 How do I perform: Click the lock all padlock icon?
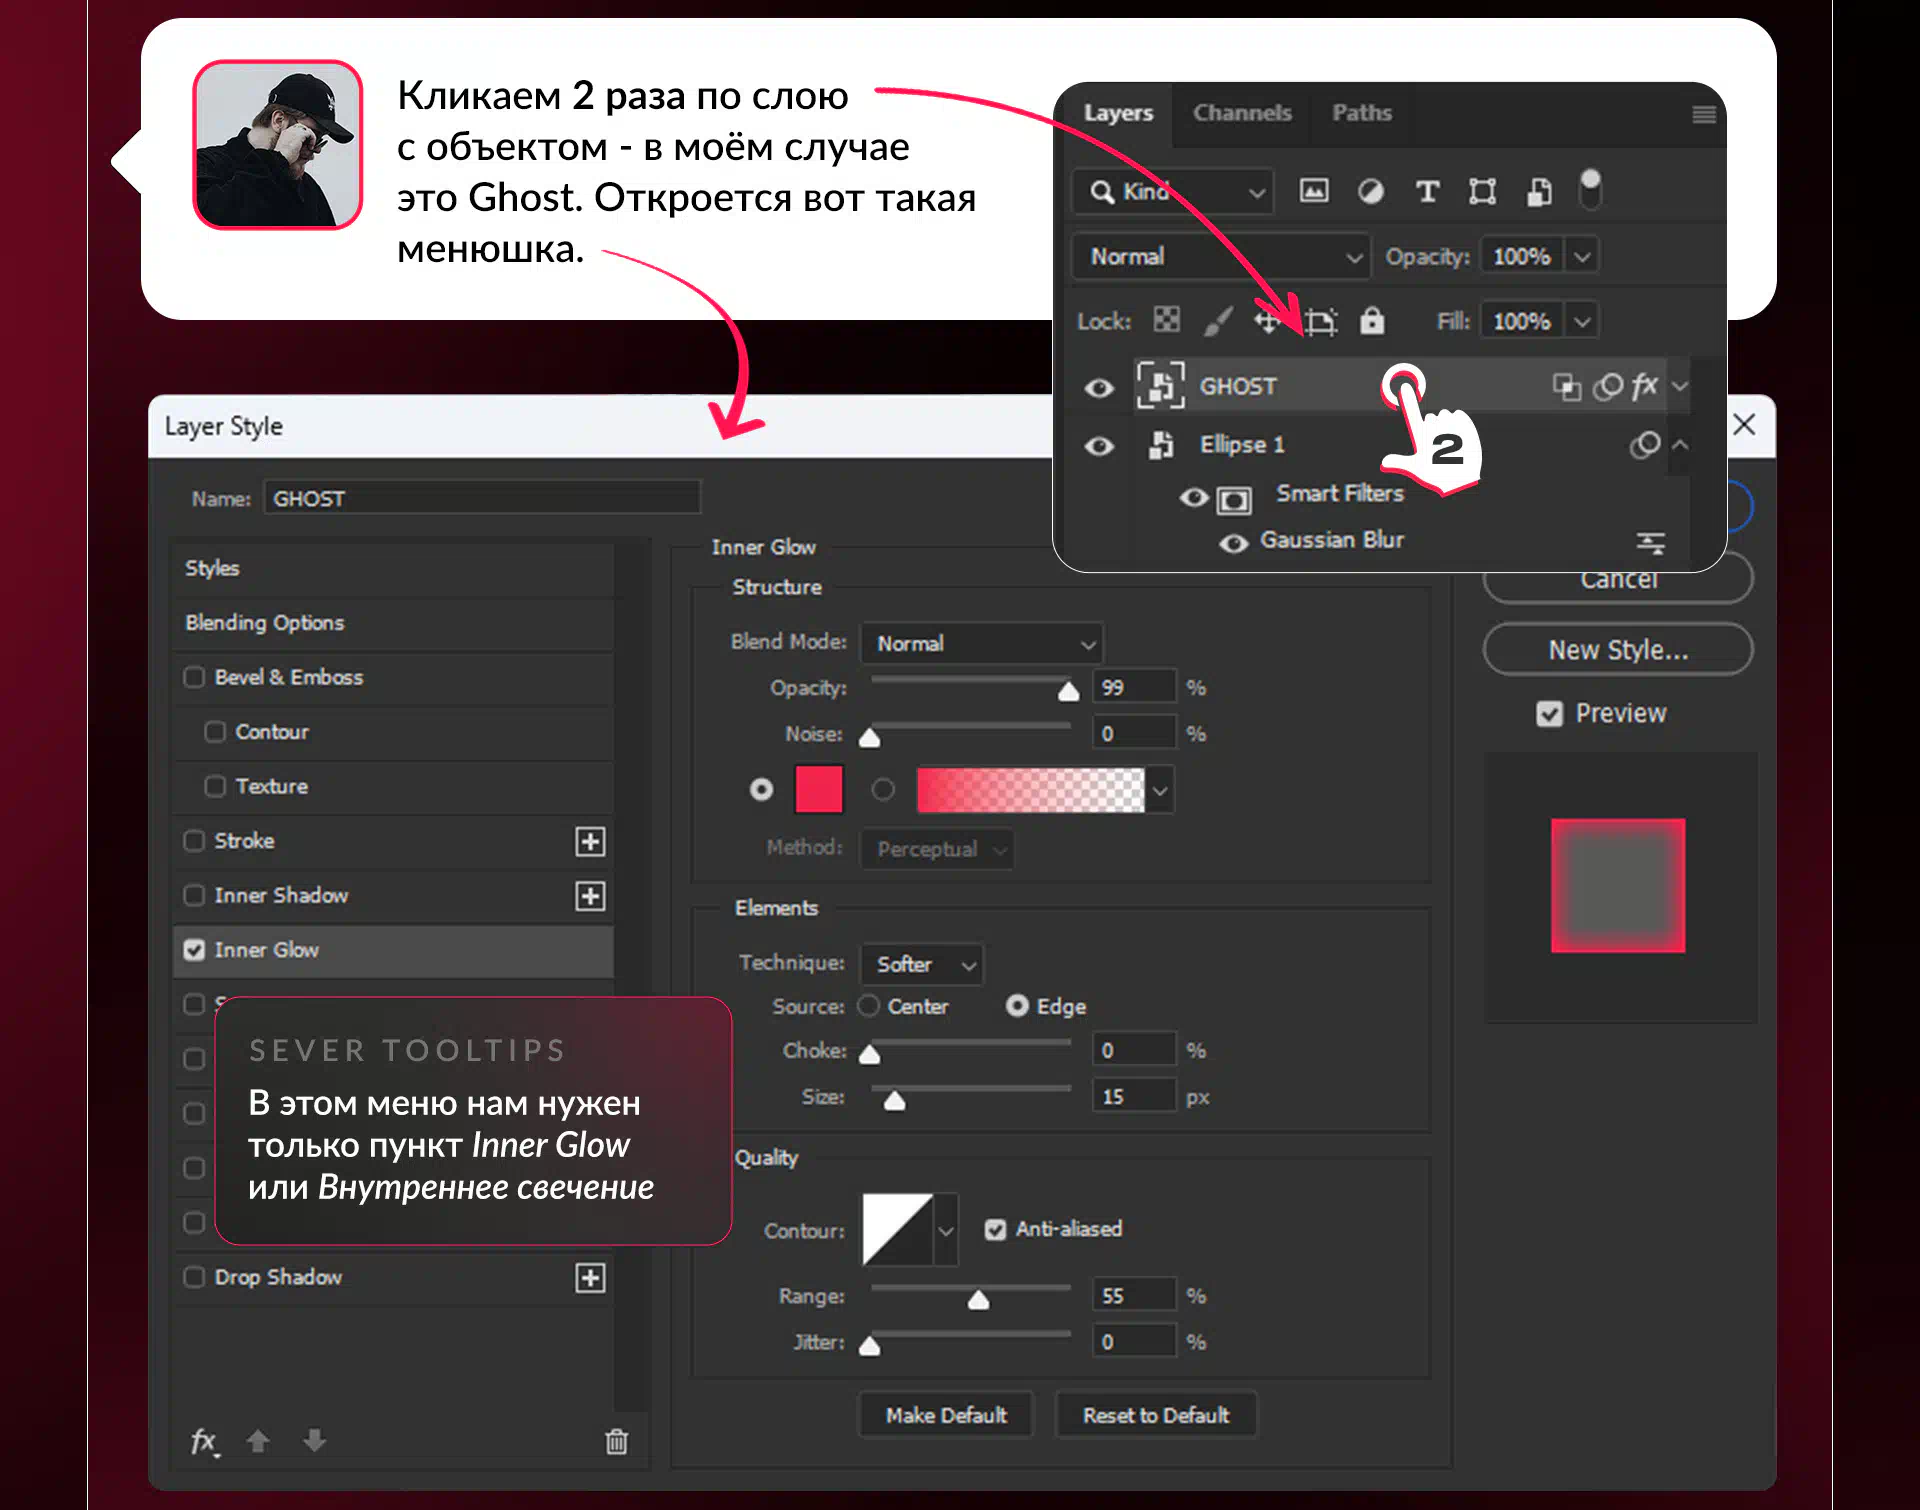[x=1372, y=321]
